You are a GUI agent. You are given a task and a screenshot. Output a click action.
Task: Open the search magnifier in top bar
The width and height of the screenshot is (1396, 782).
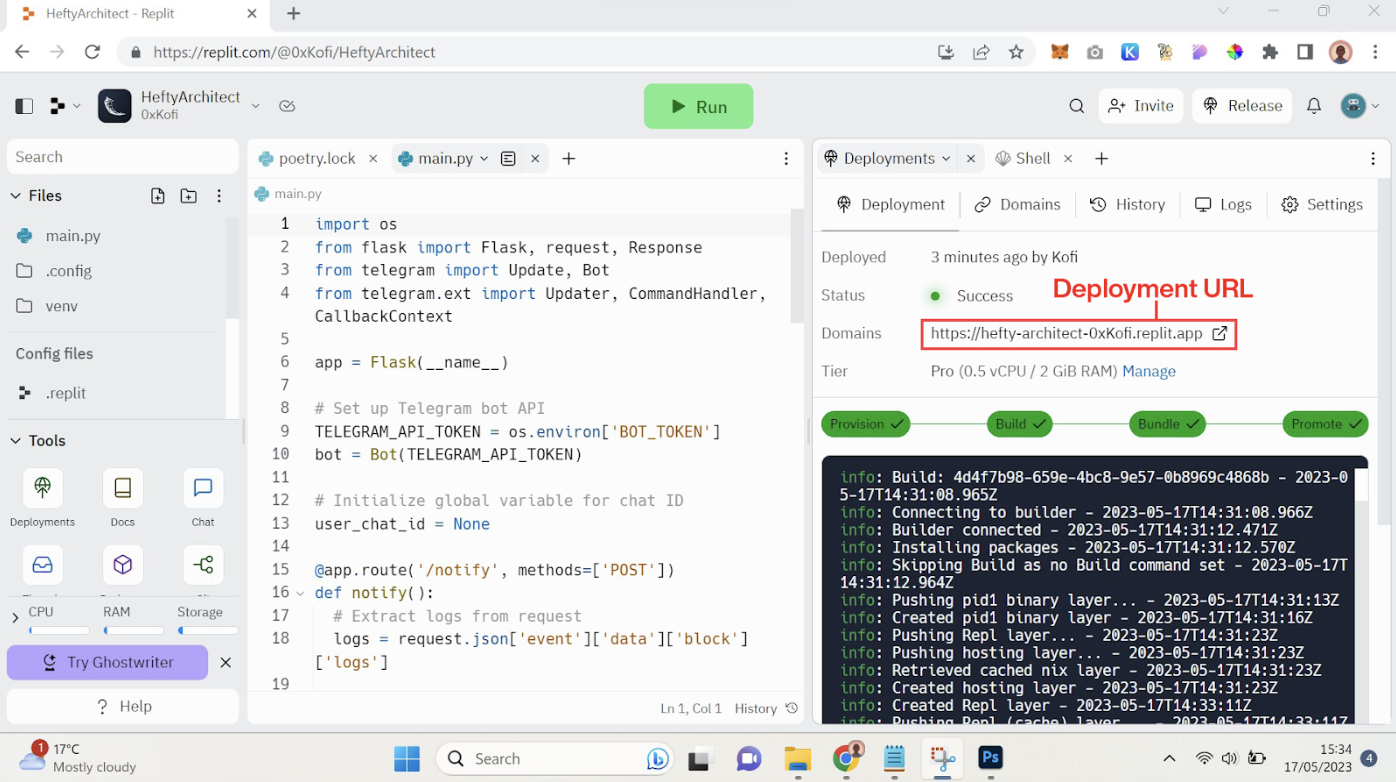click(x=1076, y=106)
